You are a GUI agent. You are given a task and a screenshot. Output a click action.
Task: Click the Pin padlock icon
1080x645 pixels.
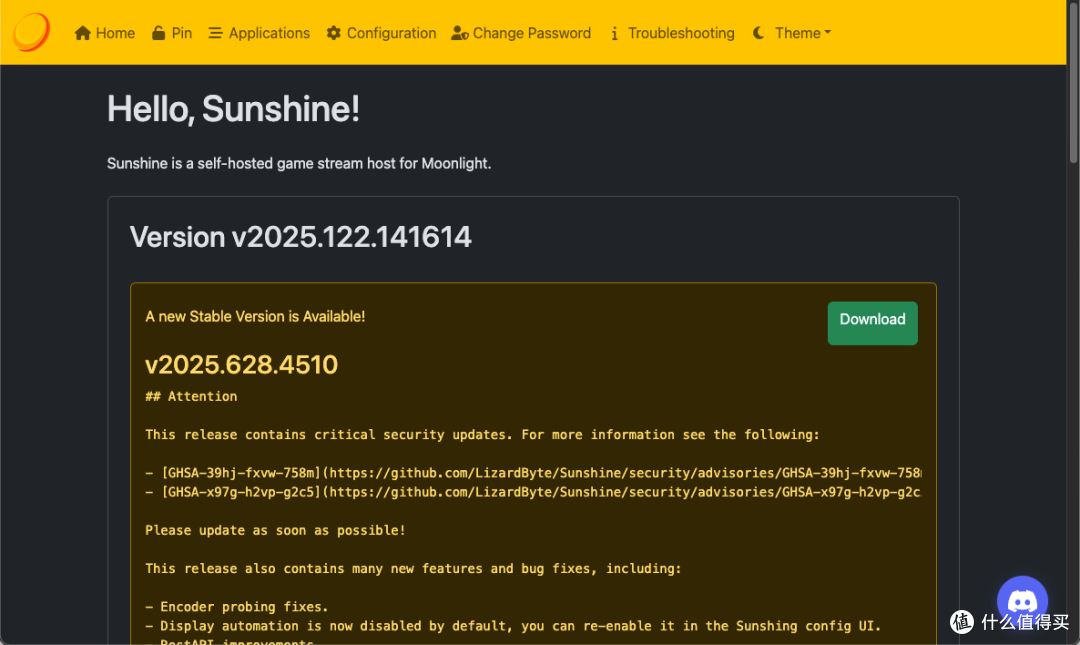point(158,33)
